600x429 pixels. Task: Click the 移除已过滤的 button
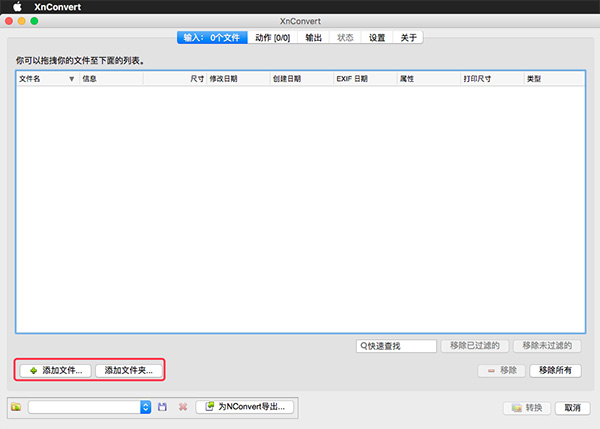point(474,346)
